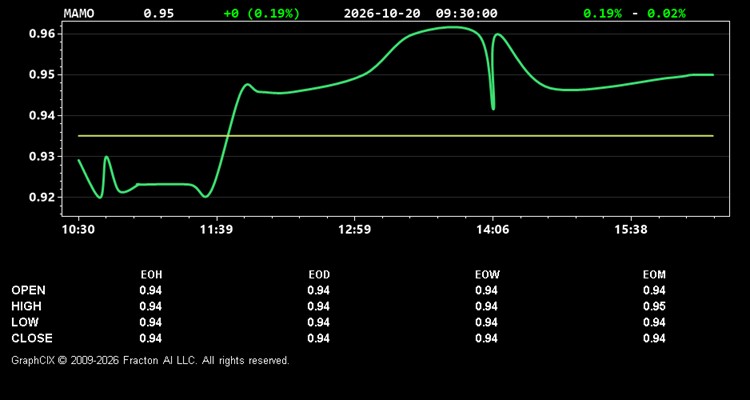Click the 2026-10-20 date label
Screen dimensions: 750x400
[x=382, y=13]
